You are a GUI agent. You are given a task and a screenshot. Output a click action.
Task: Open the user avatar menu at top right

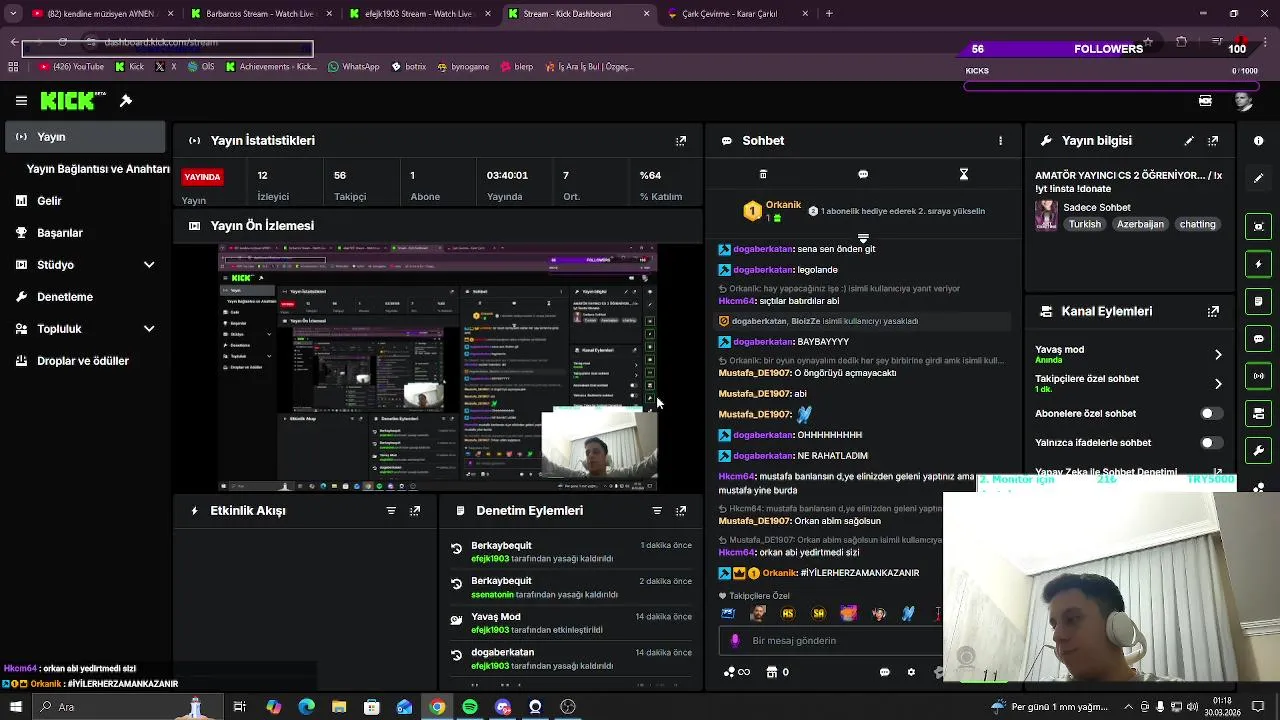pyautogui.click(x=1243, y=101)
